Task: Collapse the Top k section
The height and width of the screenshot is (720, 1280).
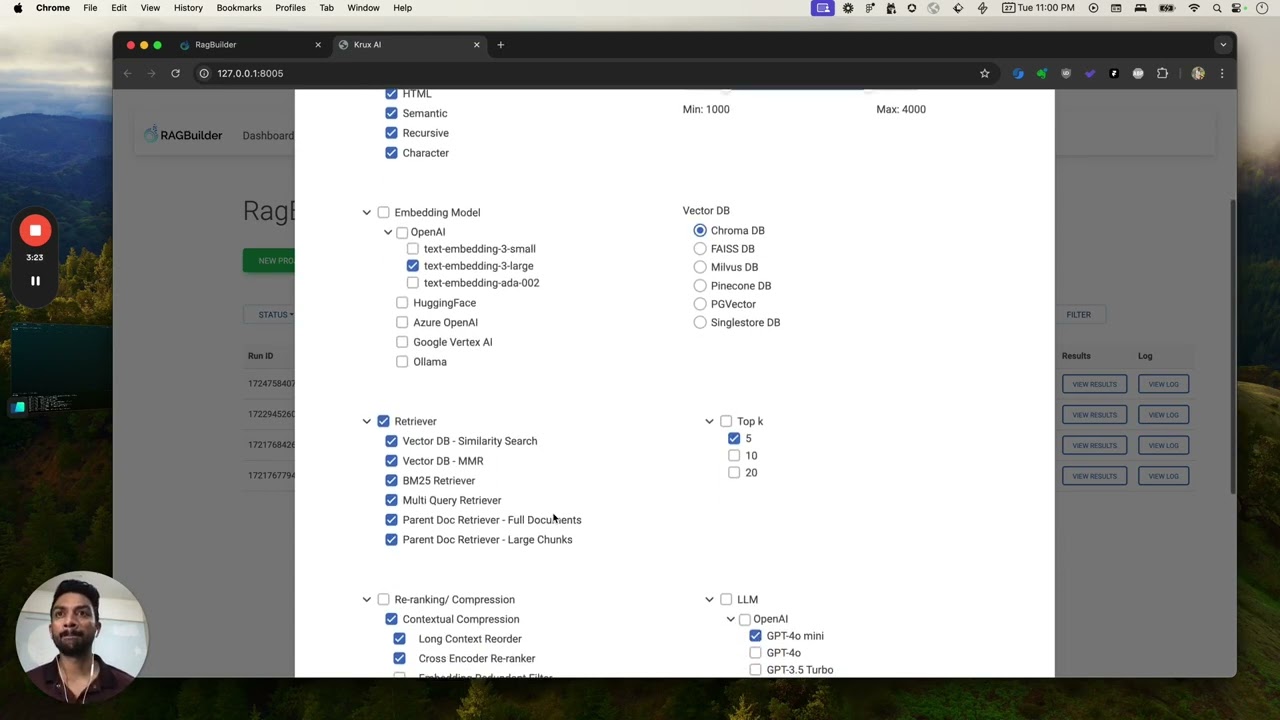Action: (709, 422)
